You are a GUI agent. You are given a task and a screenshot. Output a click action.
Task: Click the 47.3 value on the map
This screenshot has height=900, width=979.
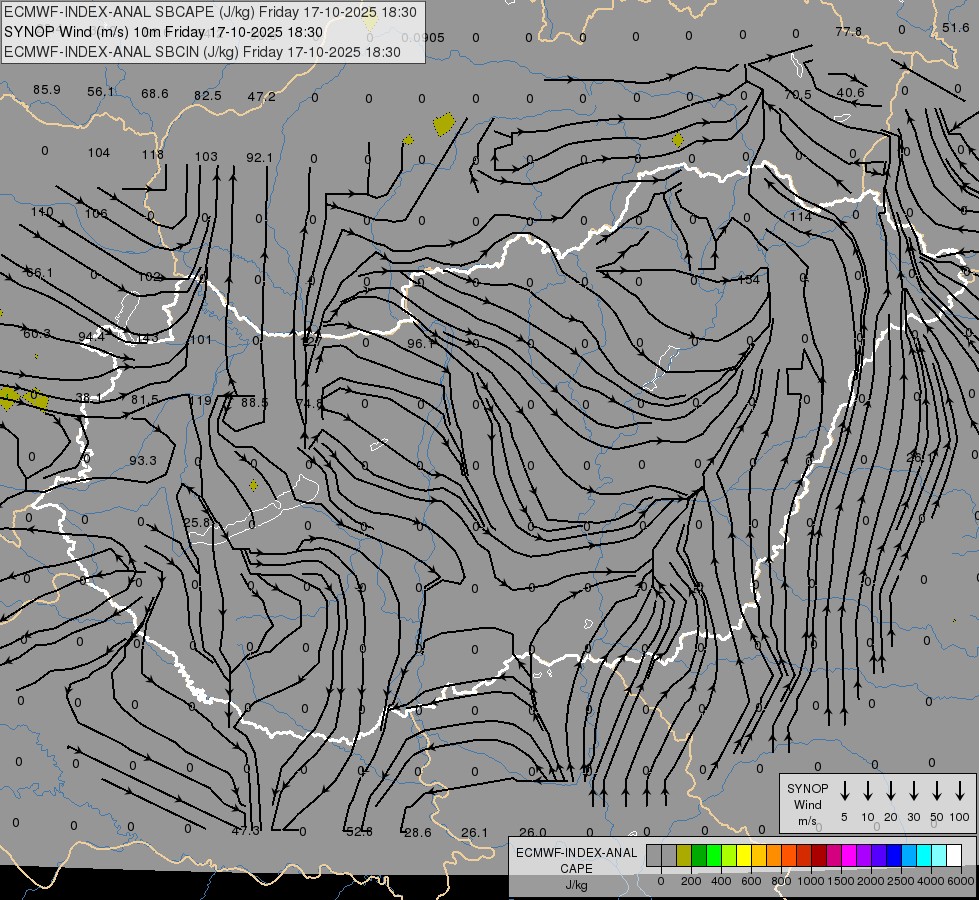tap(245, 831)
